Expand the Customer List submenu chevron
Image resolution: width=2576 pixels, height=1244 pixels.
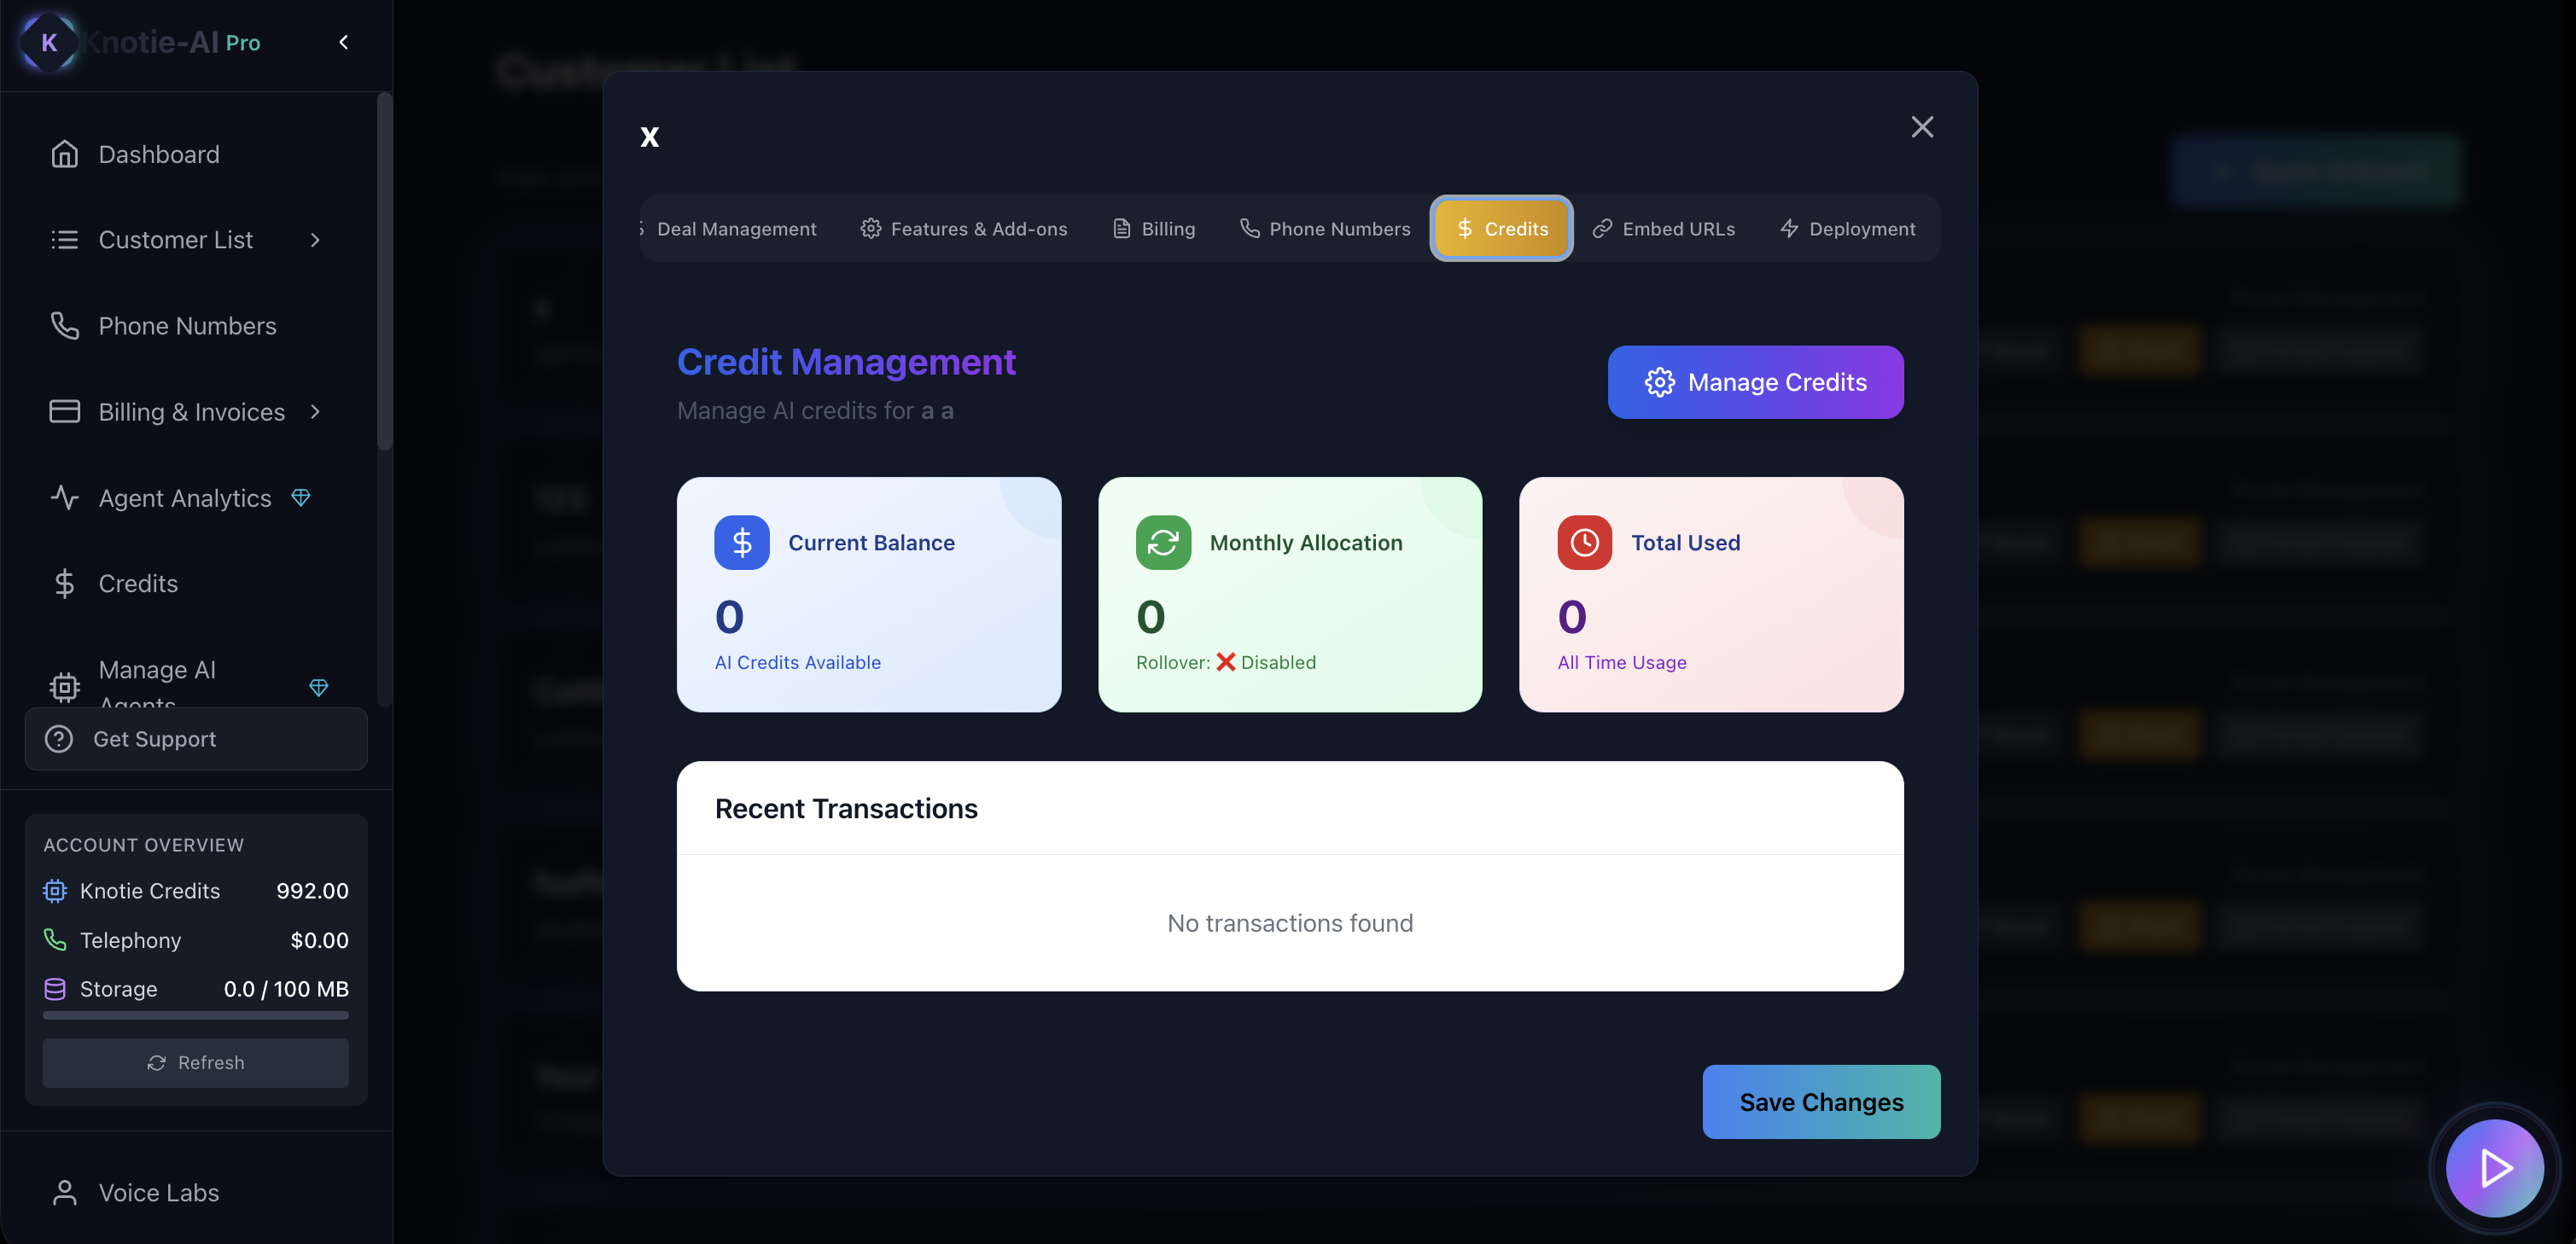(x=315, y=240)
